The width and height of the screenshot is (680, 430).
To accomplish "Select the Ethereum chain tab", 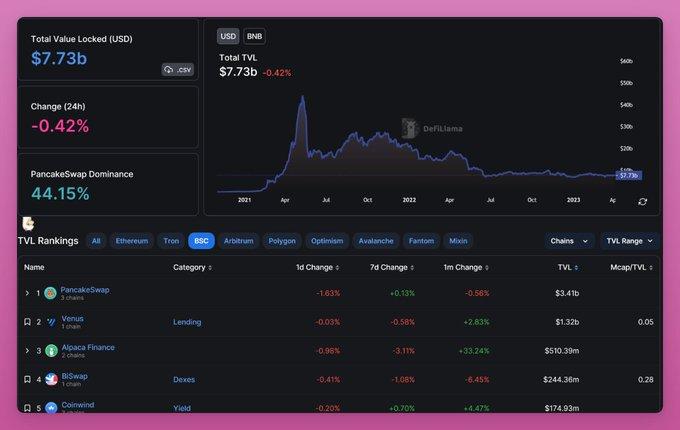I will (x=132, y=241).
